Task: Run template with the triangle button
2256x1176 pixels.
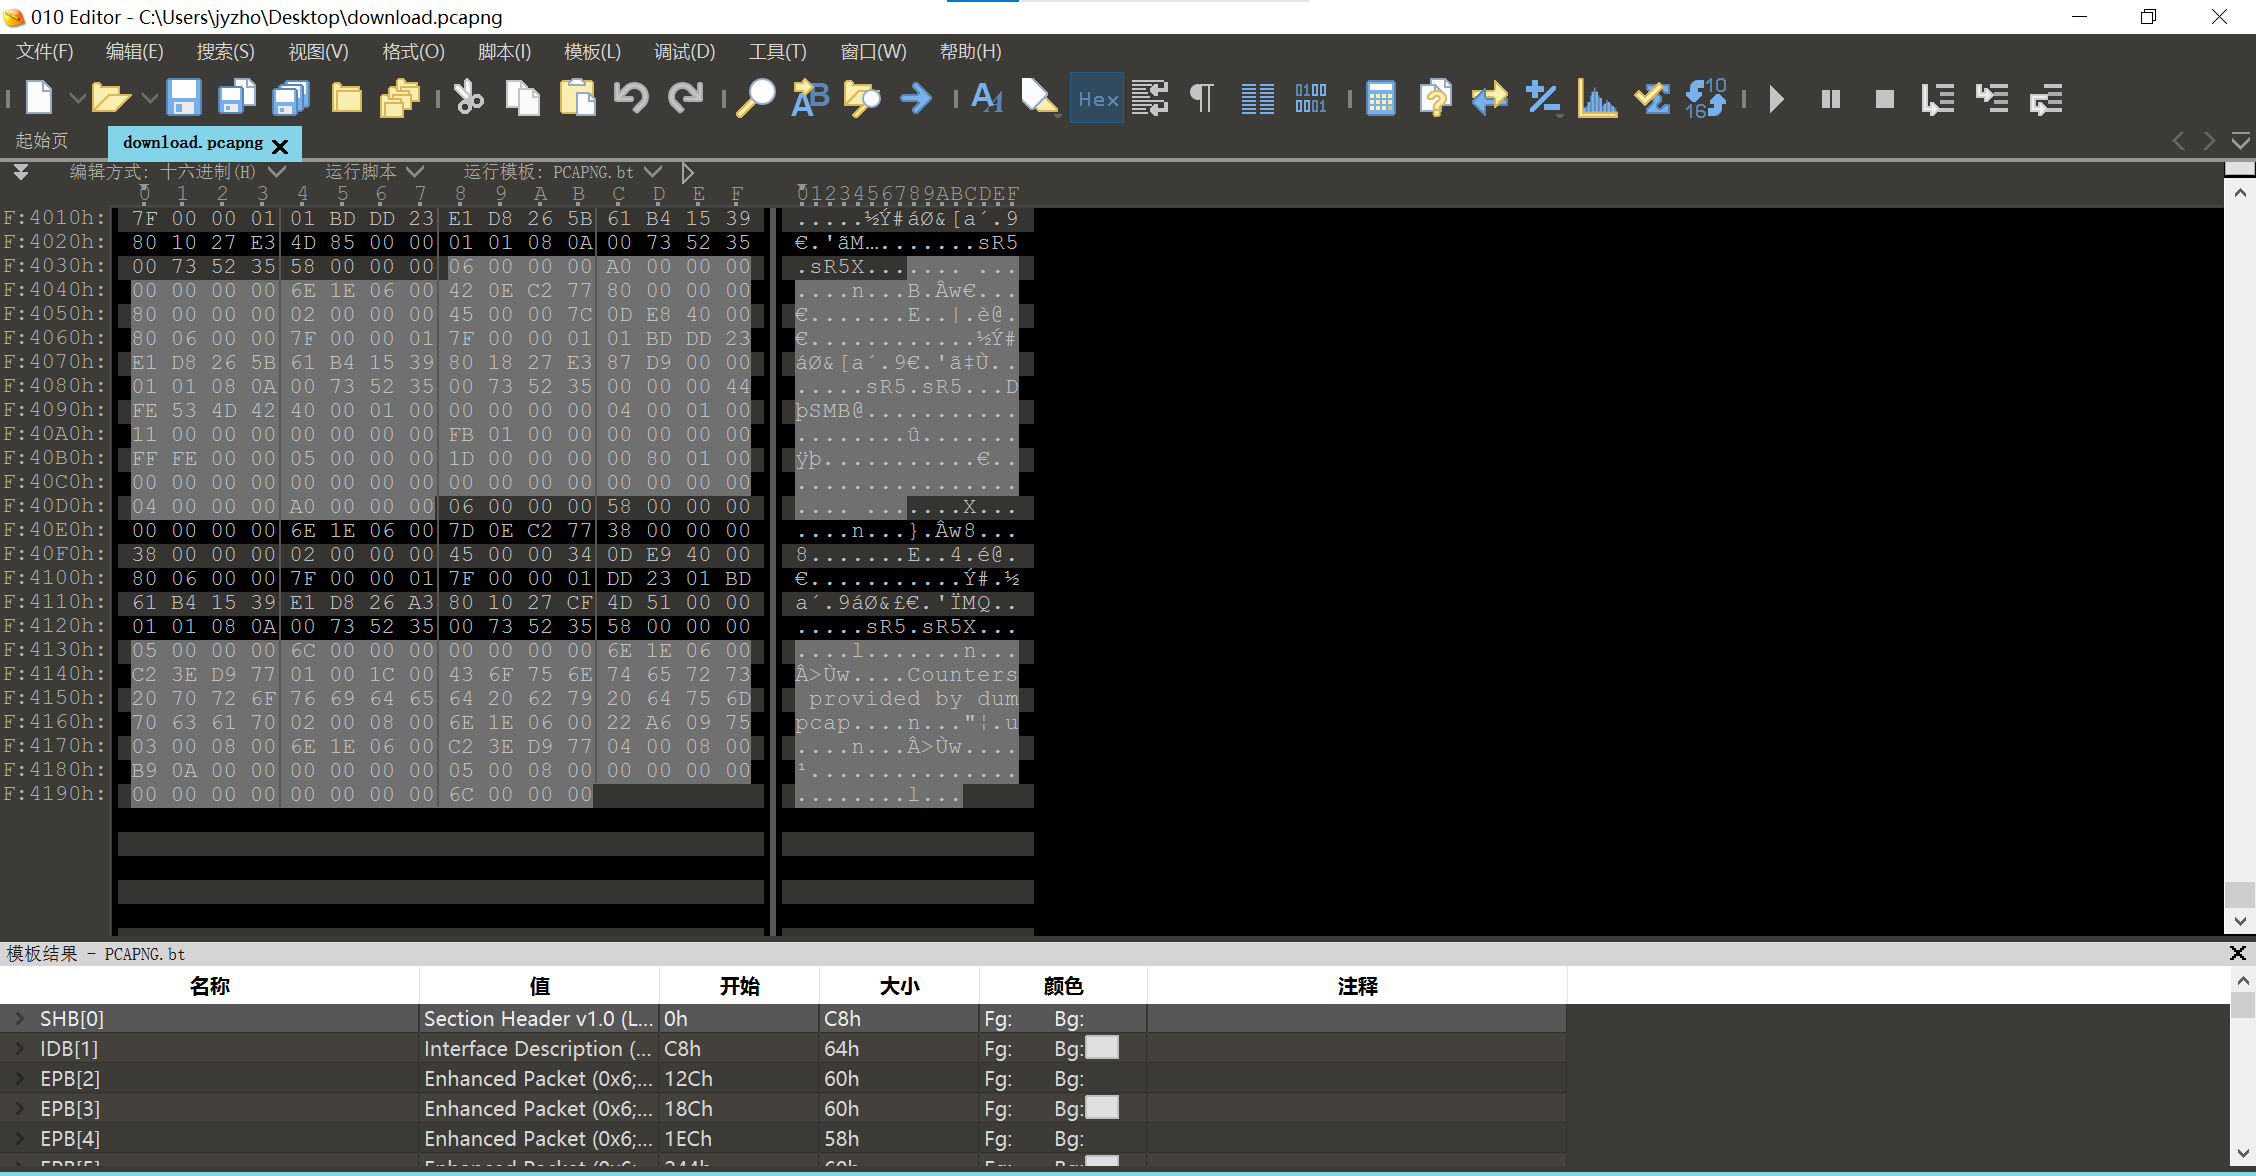Action: click(687, 172)
